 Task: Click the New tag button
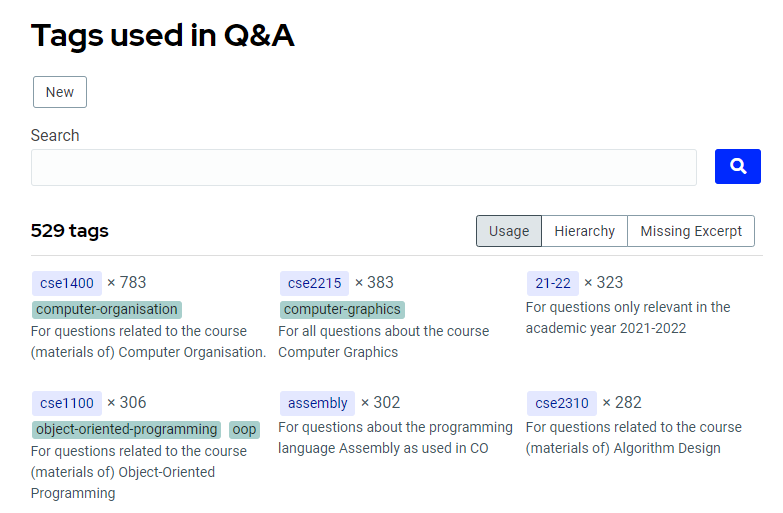(60, 92)
